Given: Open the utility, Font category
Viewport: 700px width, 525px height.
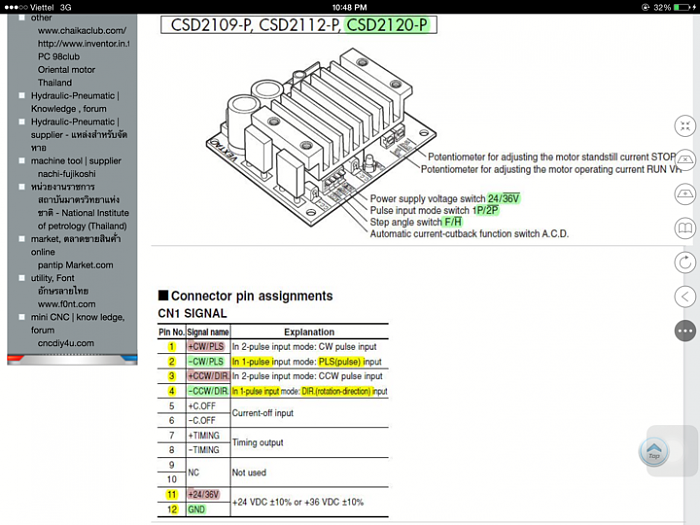Looking at the screenshot, I should [x=53, y=278].
